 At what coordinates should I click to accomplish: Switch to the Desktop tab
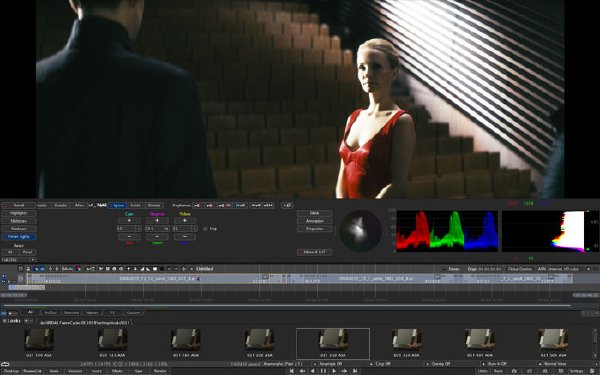(11, 371)
